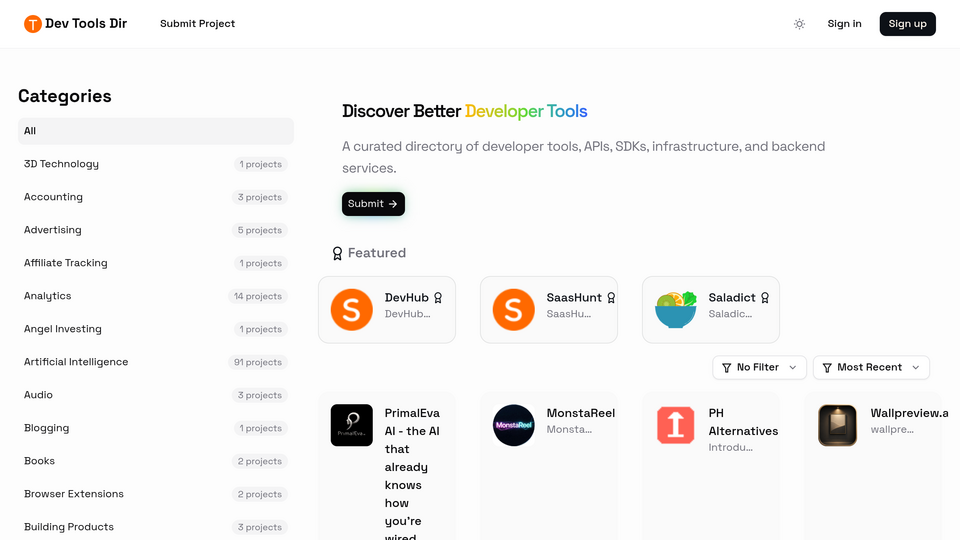This screenshot has height=540, width=960.
Task: Click the funnel icon in No Filter
Action: coord(727,368)
